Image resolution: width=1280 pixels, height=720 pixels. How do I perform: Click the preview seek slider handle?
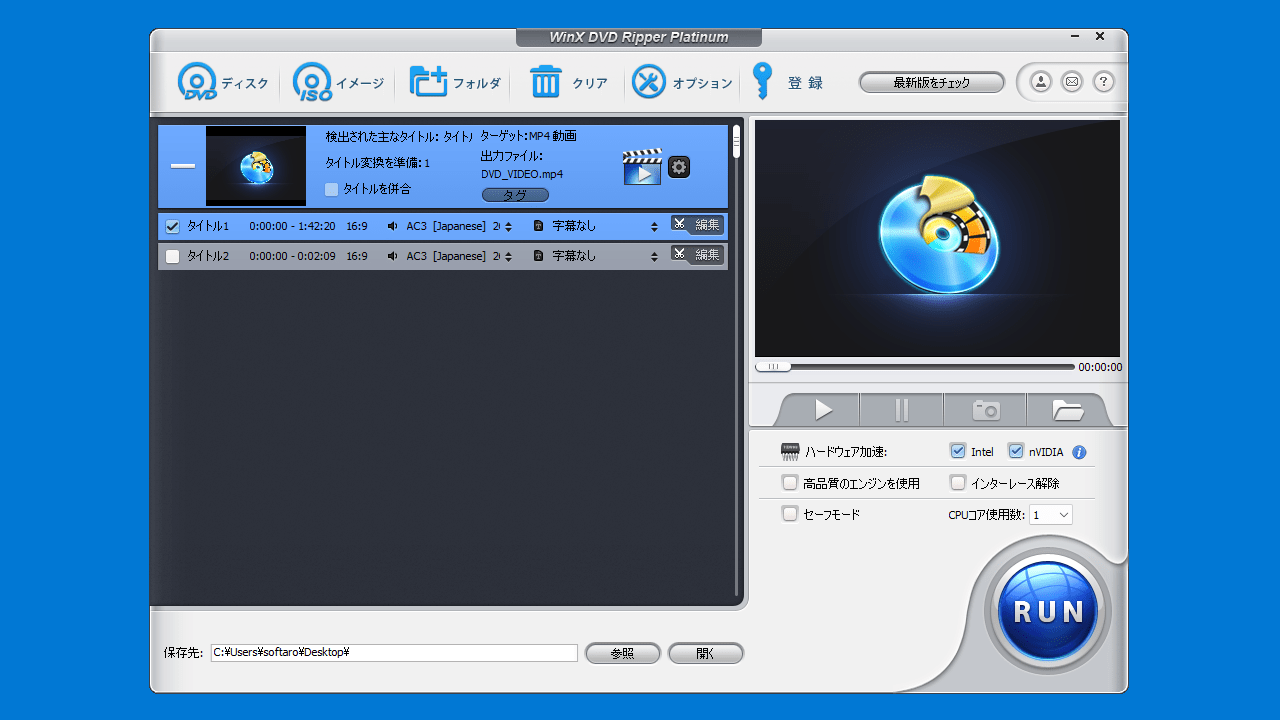pos(773,367)
